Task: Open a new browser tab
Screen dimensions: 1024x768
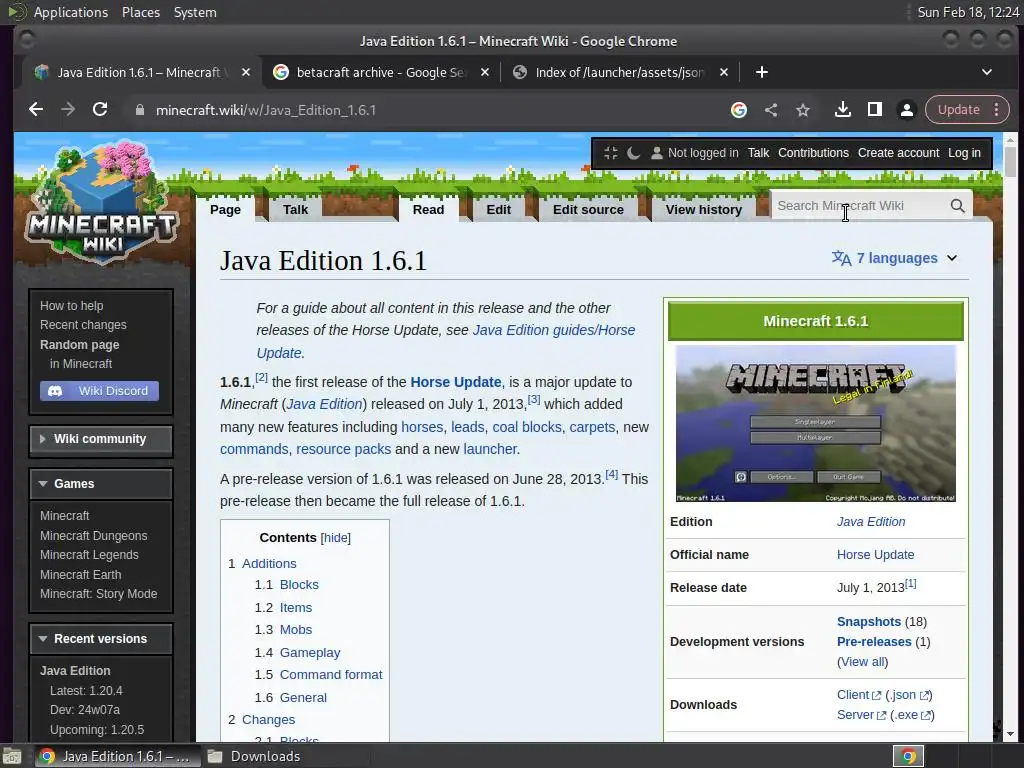Action: click(761, 72)
